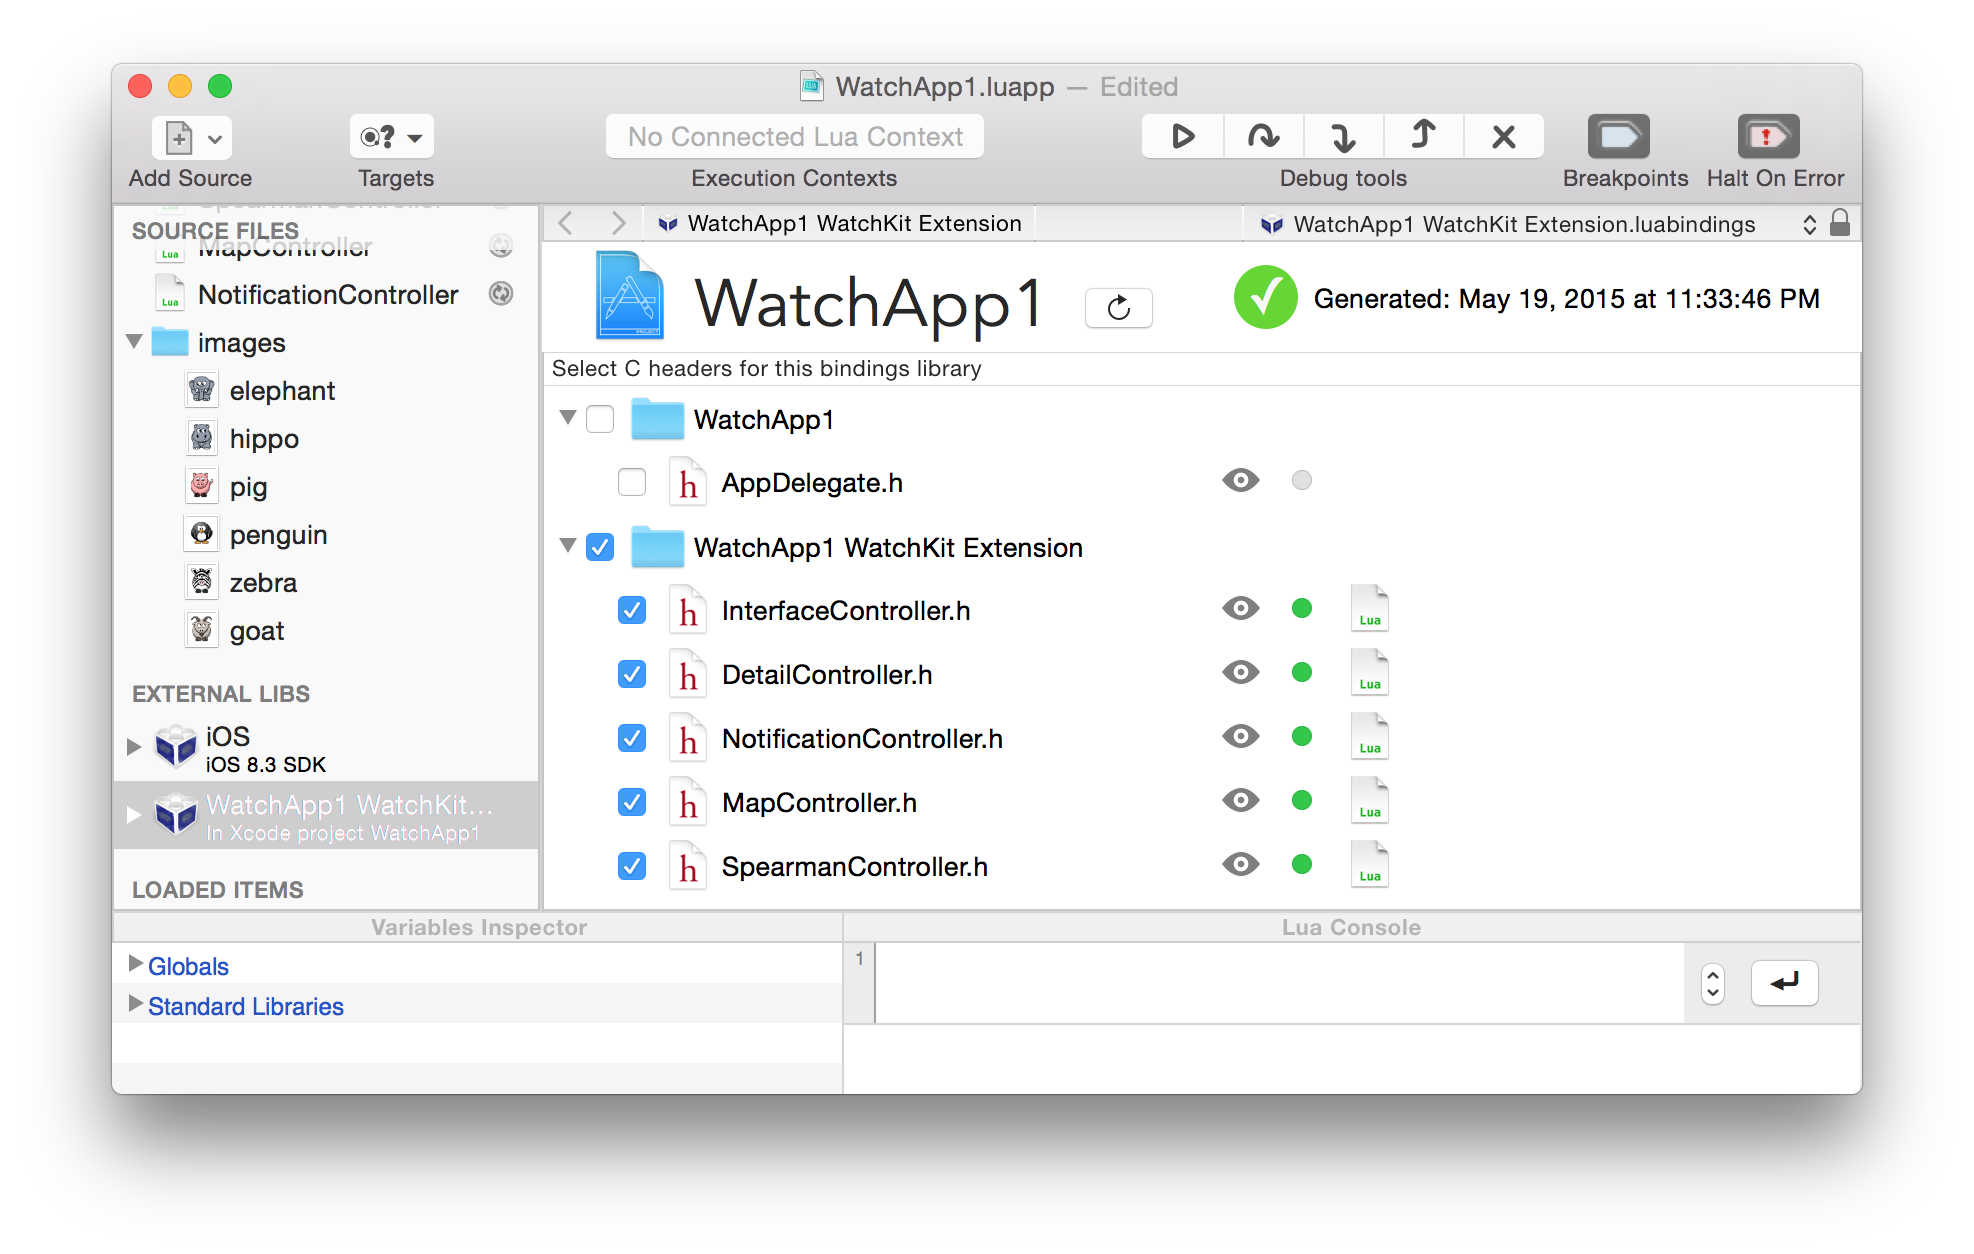
Task: Collapse the WatchApp1 folder in headers list
Action: 568,418
